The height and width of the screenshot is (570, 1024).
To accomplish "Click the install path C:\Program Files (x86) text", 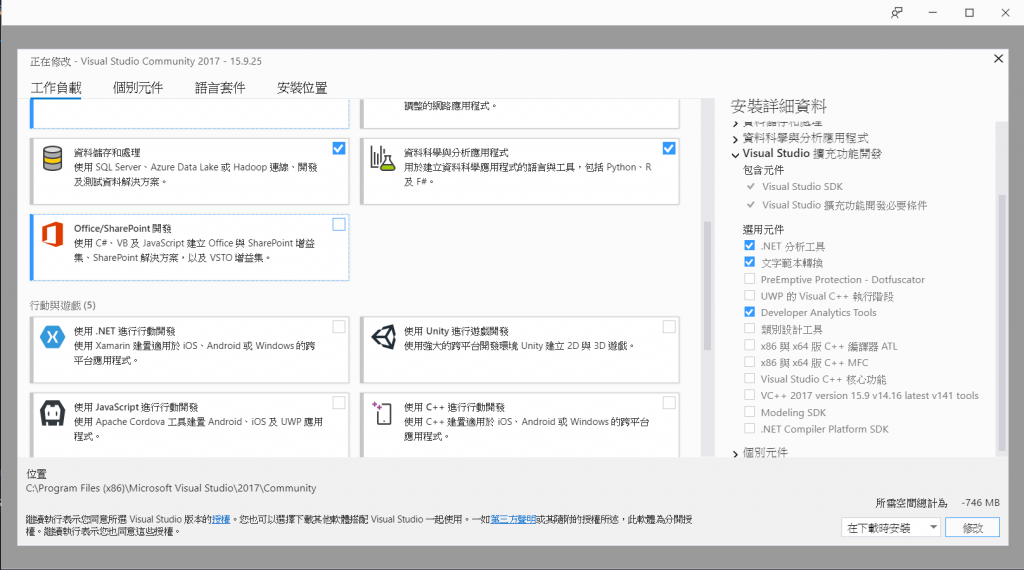I will tap(171, 488).
